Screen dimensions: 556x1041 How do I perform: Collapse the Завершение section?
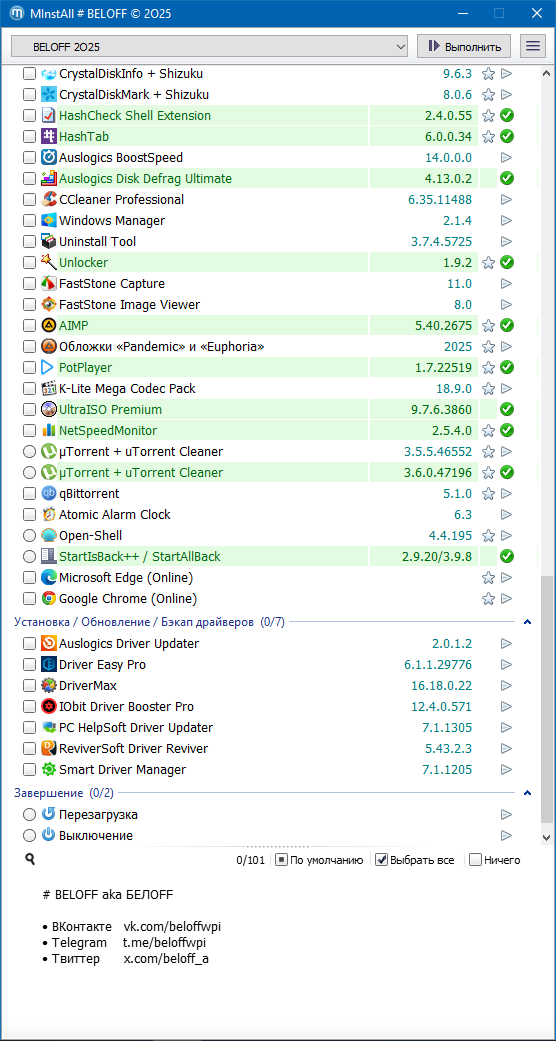coord(527,793)
